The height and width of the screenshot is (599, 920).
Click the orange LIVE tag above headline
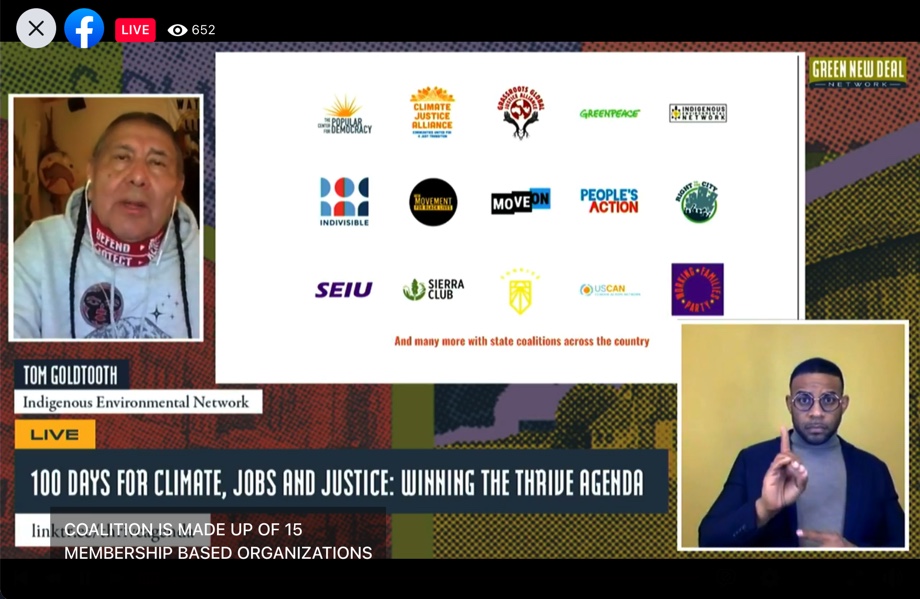(55, 435)
